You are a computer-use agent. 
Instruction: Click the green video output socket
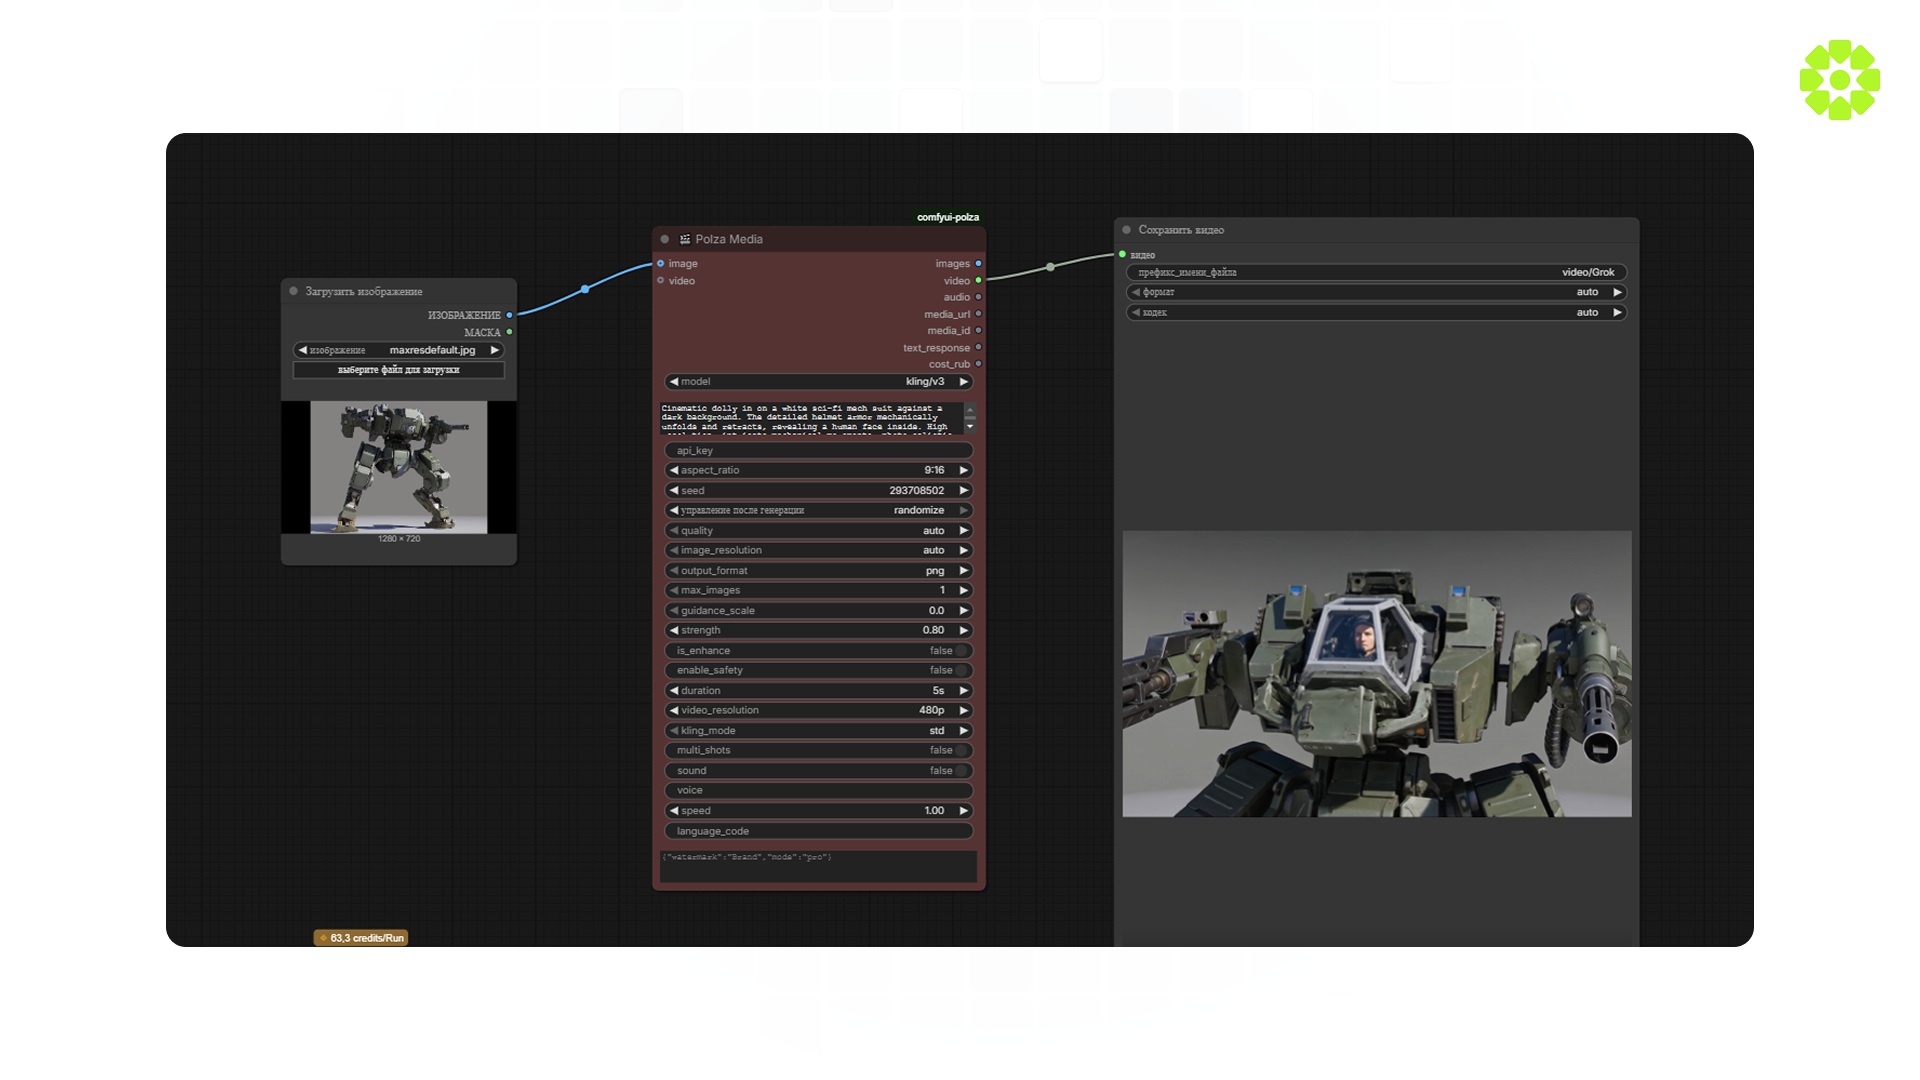(978, 281)
